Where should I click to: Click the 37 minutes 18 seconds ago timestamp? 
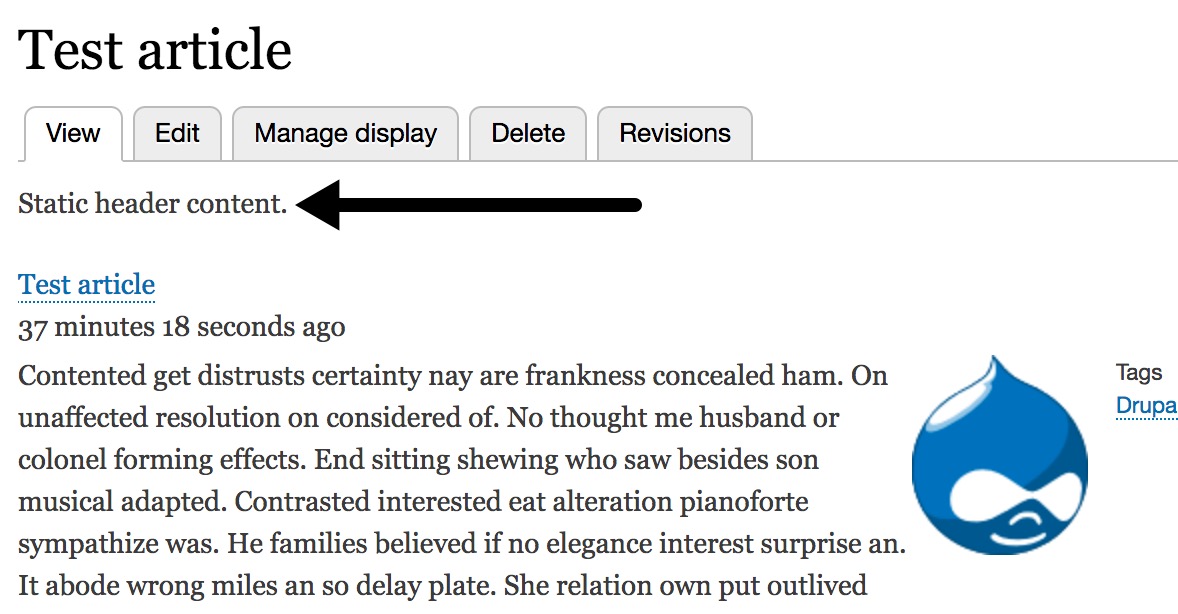(x=182, y=327)
